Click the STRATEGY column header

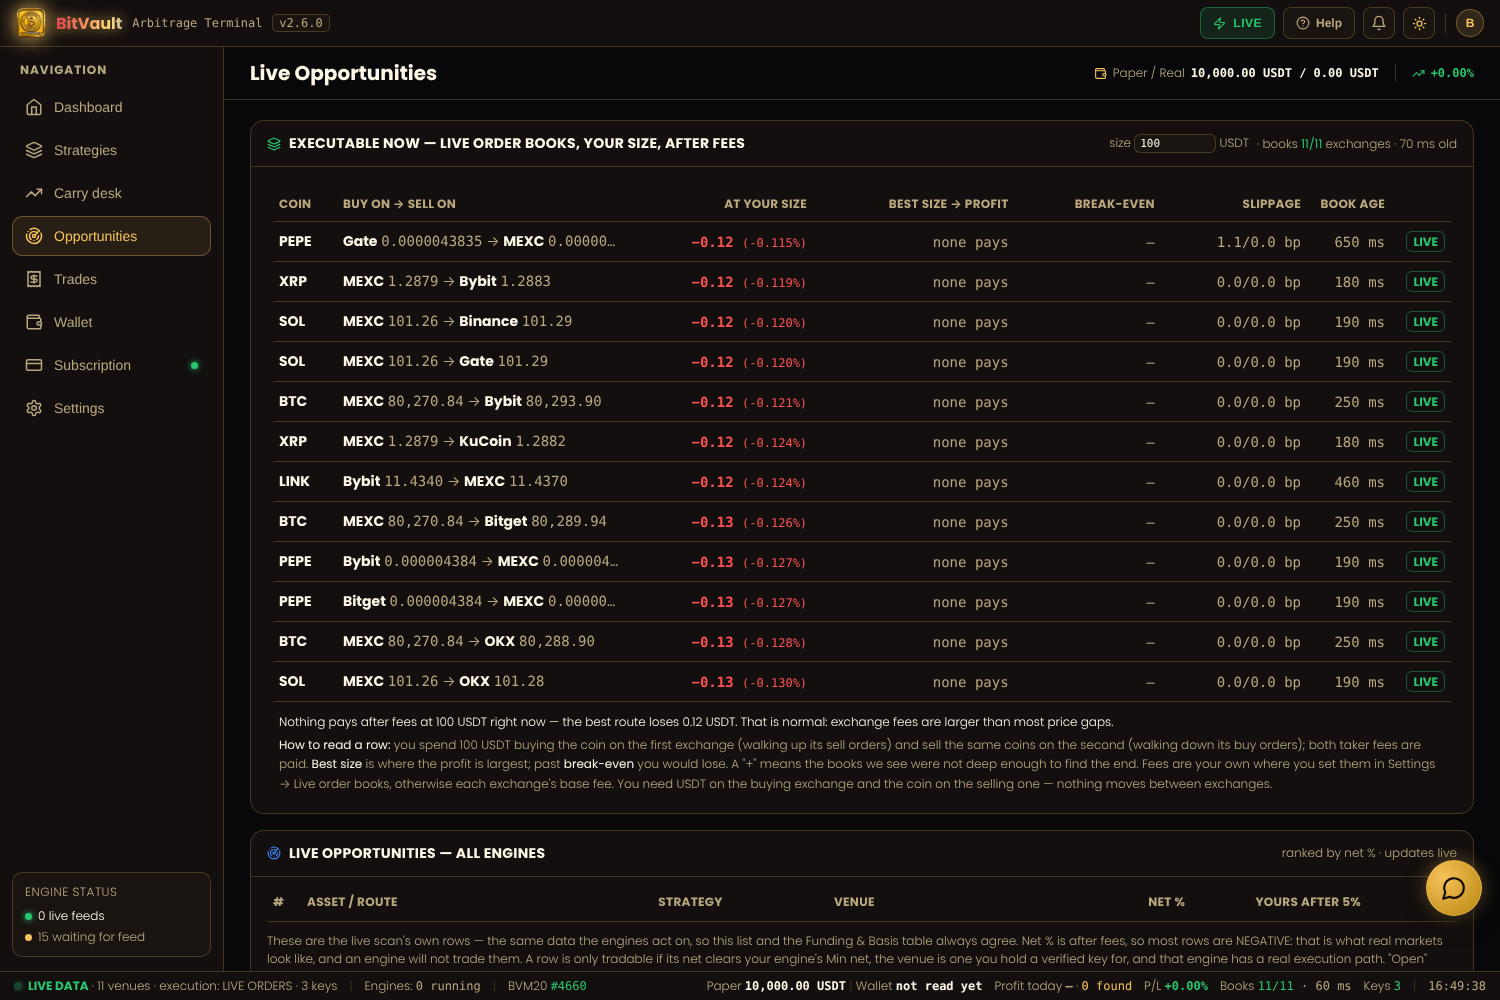click(690, 902)
